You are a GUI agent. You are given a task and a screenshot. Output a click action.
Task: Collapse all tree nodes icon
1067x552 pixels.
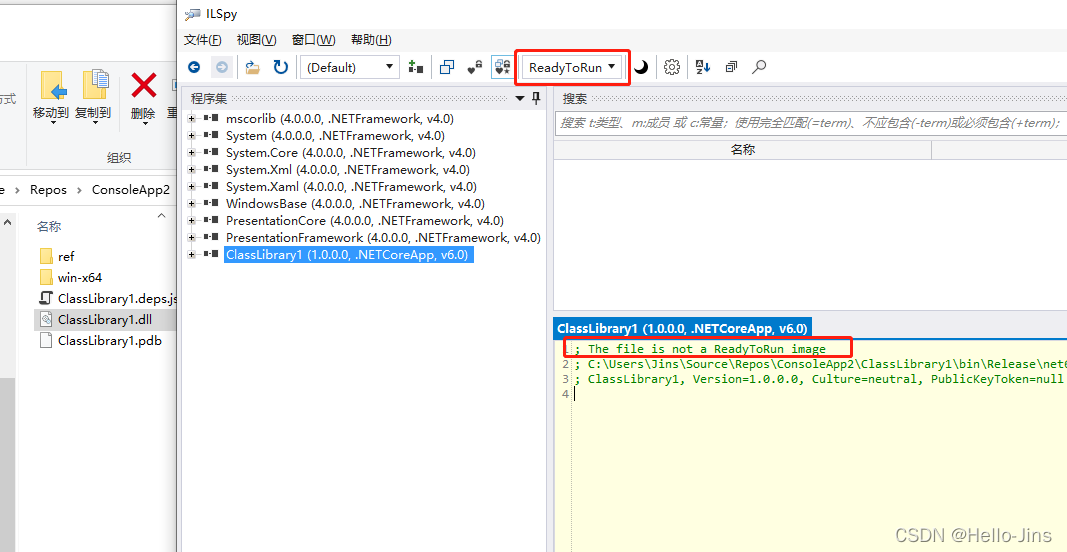pos(731,67)
